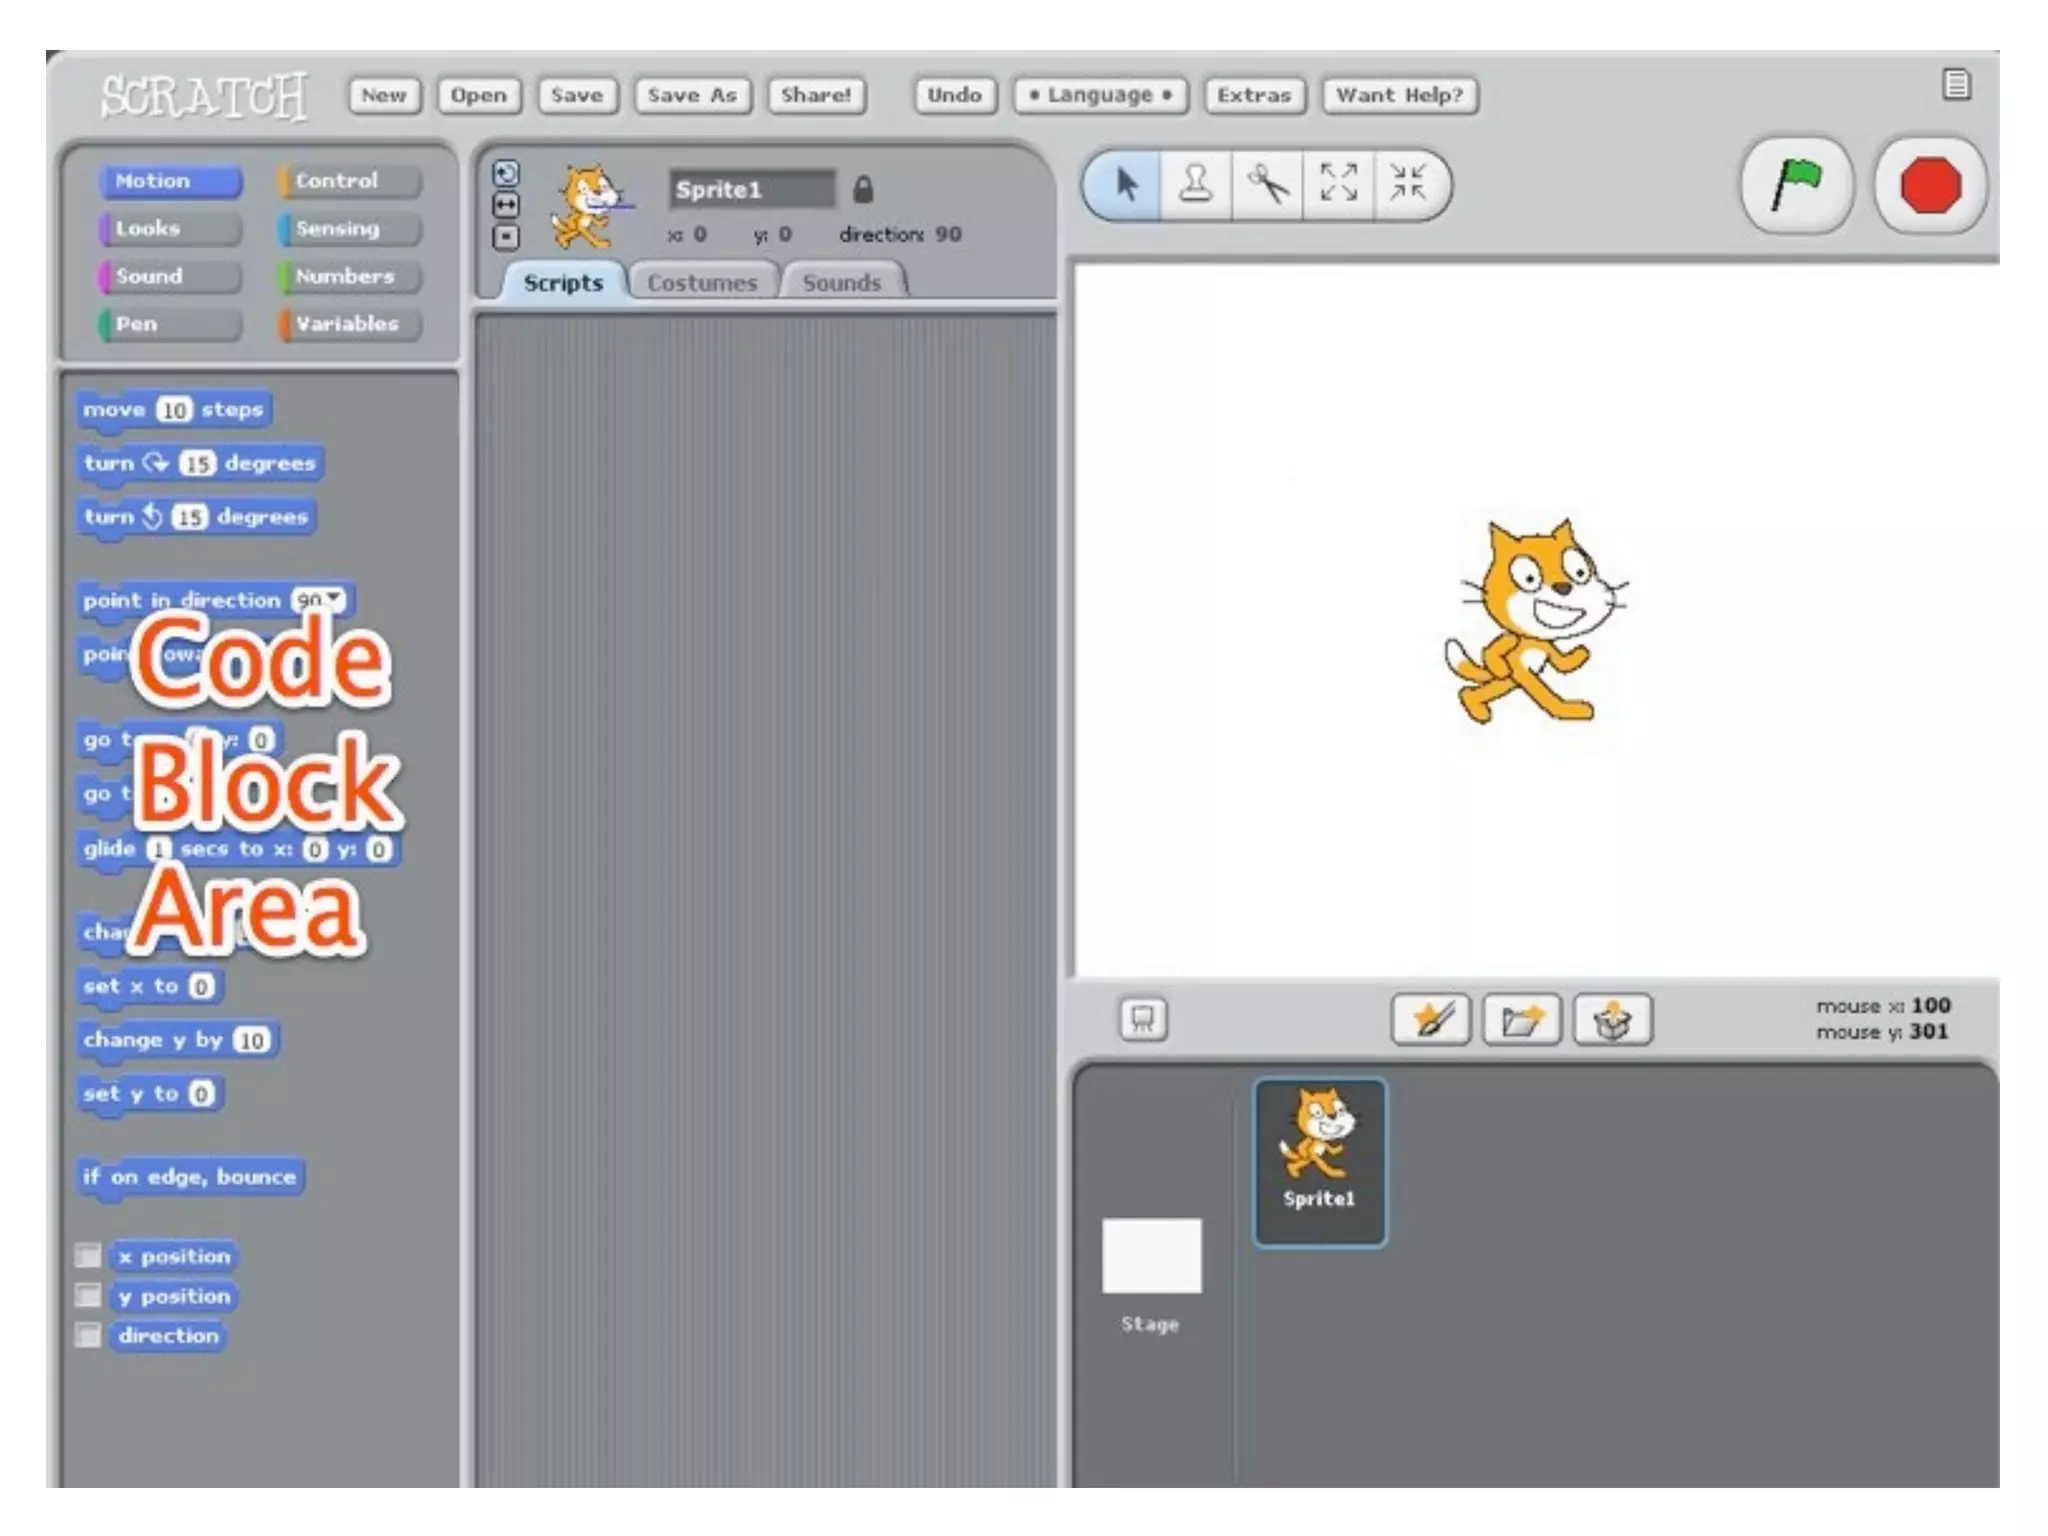Click the Sprite1 name field
The width and height of the screenshot is (2048, 1536).
[751, 189]
